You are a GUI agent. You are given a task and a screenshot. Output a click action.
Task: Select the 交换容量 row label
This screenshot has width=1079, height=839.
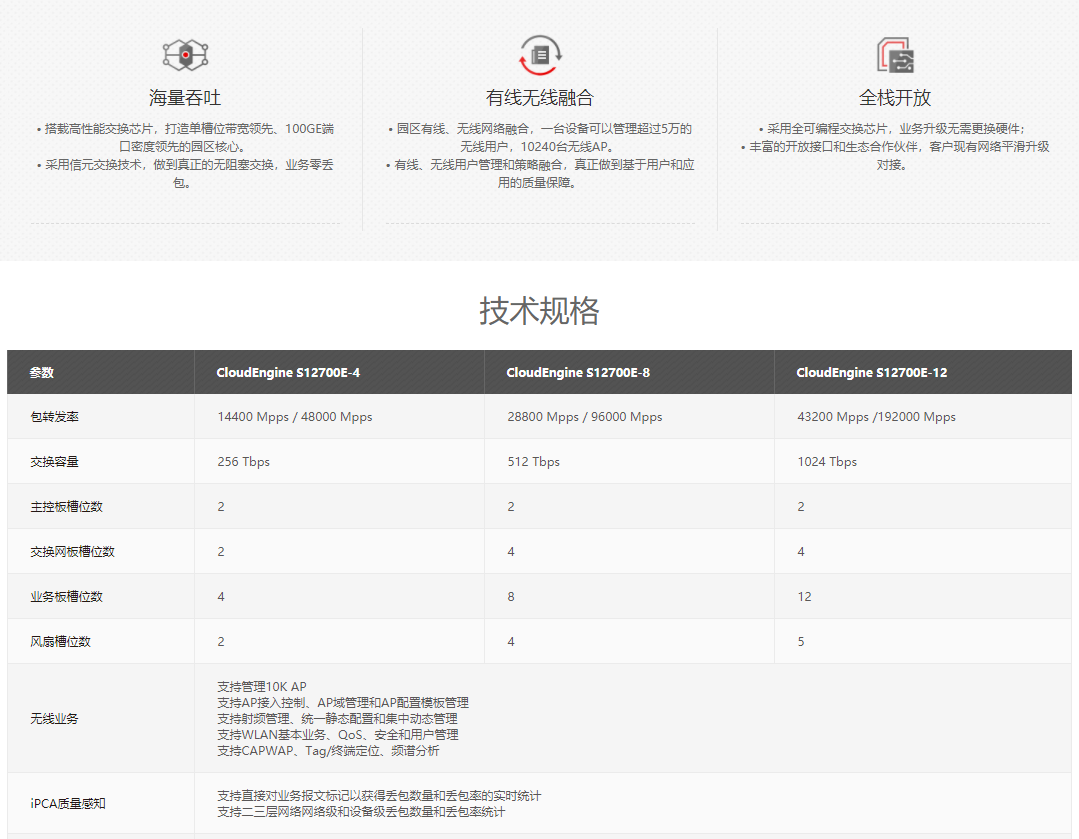(54, 462)
